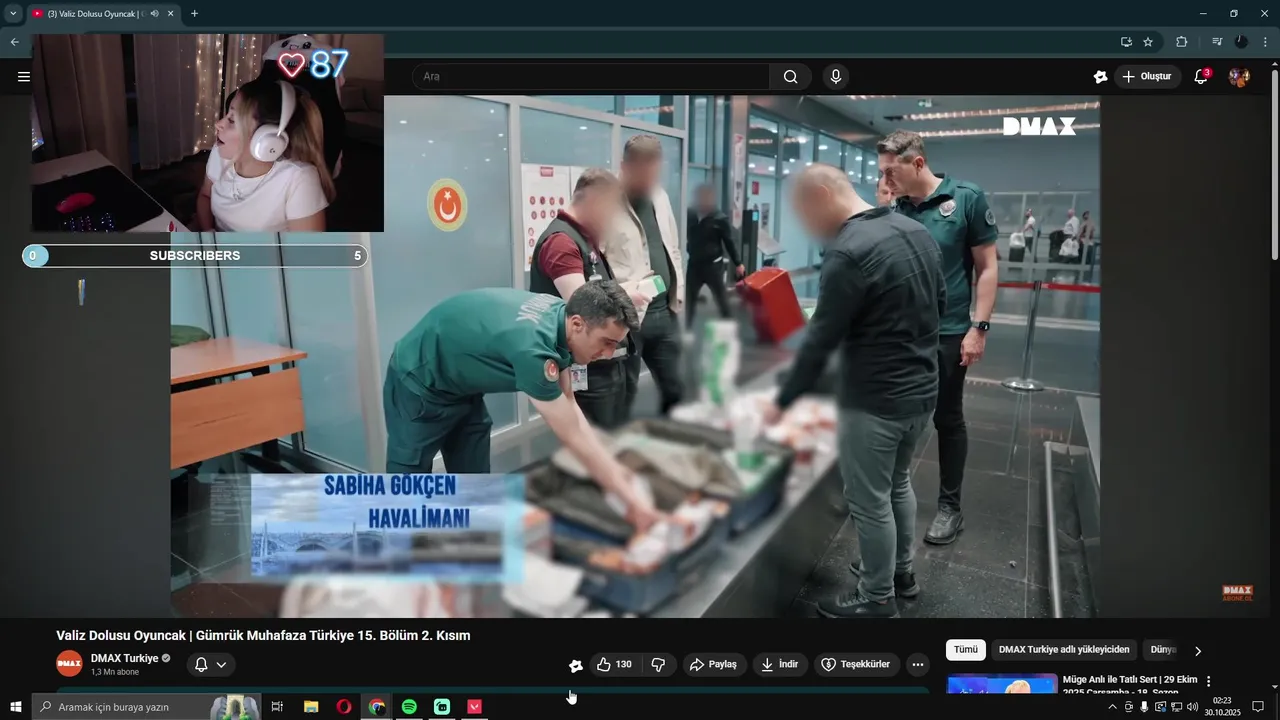Open DMAX Turkiye channel avatar
Screen dimensions: 1280x720
pos(69,663)
